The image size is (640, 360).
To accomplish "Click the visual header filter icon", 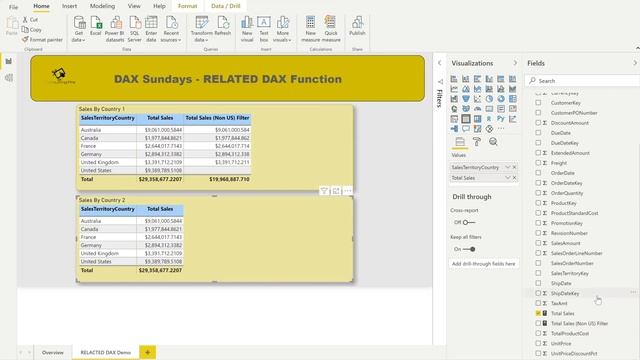I will [324, 191].
